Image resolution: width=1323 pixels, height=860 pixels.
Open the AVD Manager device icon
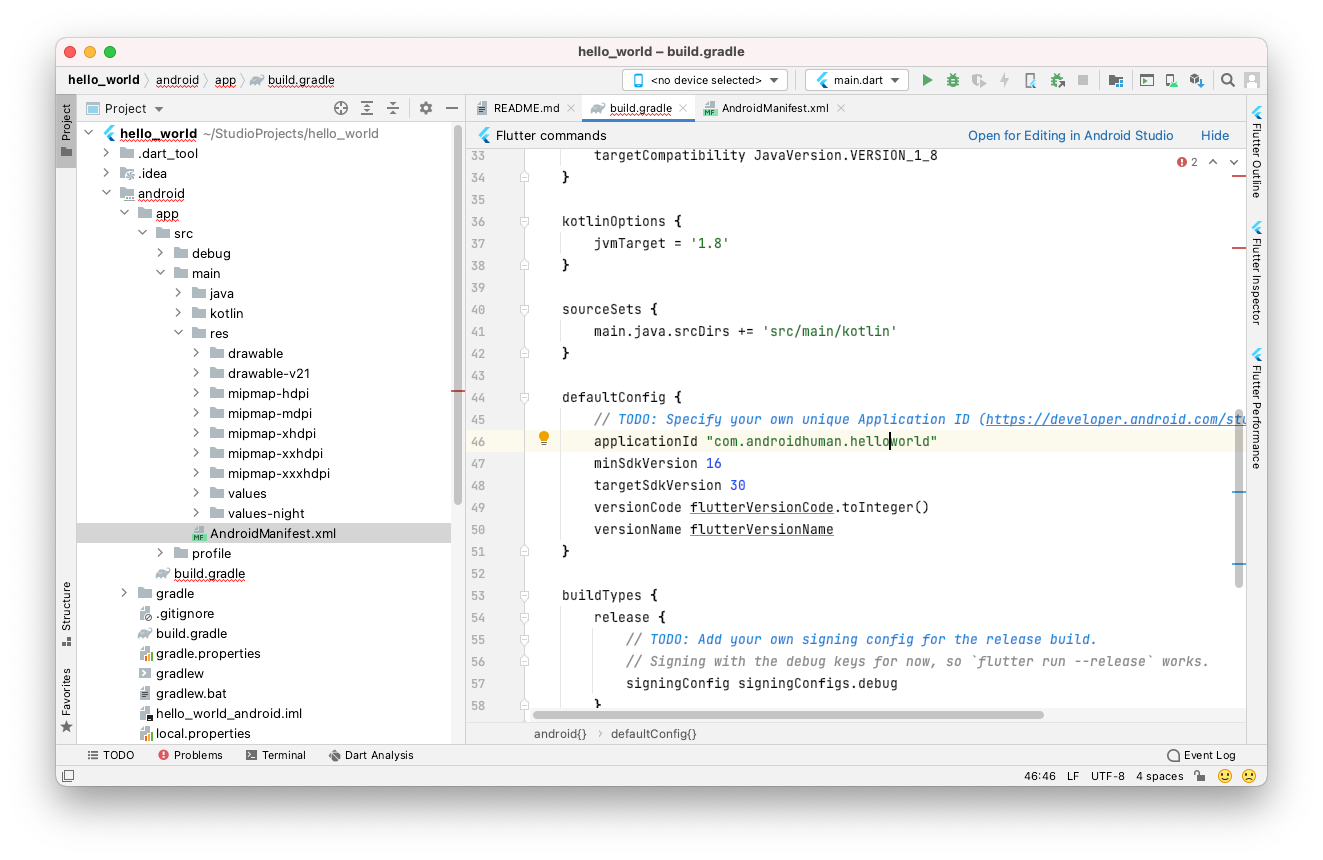(1170, 80)
